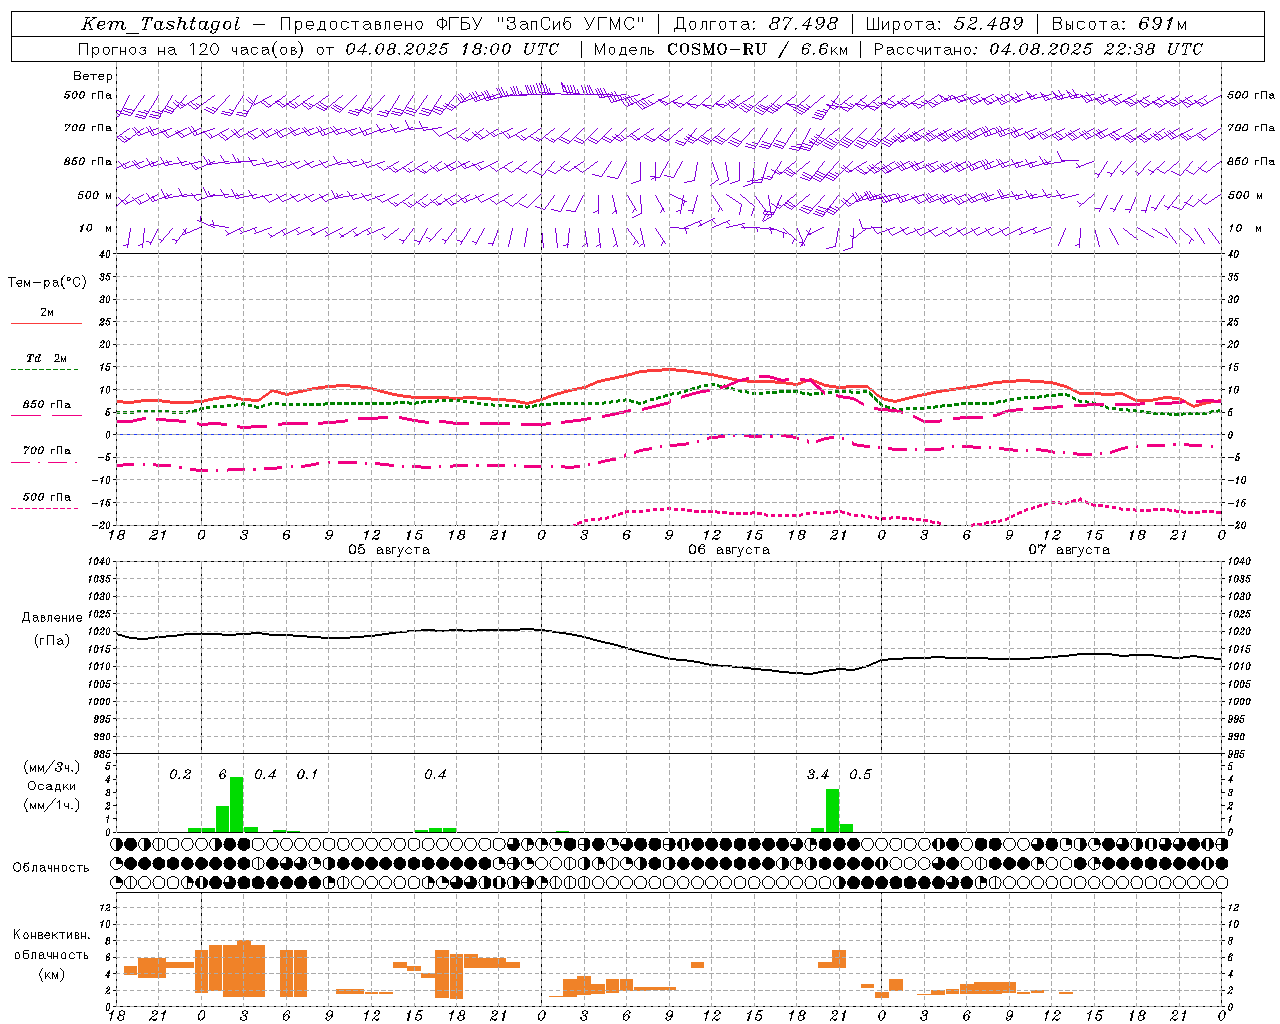
Task: Click the '3.4' precipitation total
Action: 818,775
